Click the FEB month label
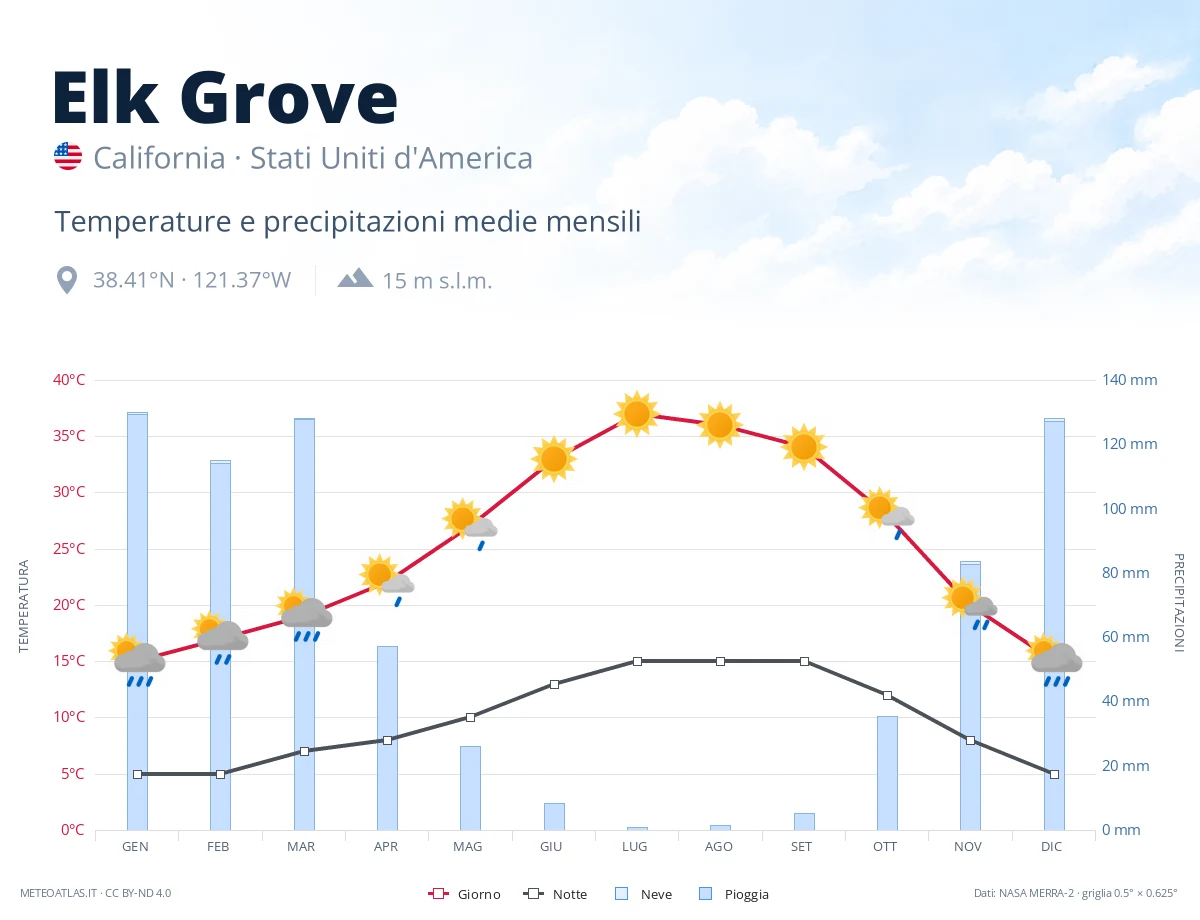1200x920 pixels. pyautogui.click(x=218, y=846)
